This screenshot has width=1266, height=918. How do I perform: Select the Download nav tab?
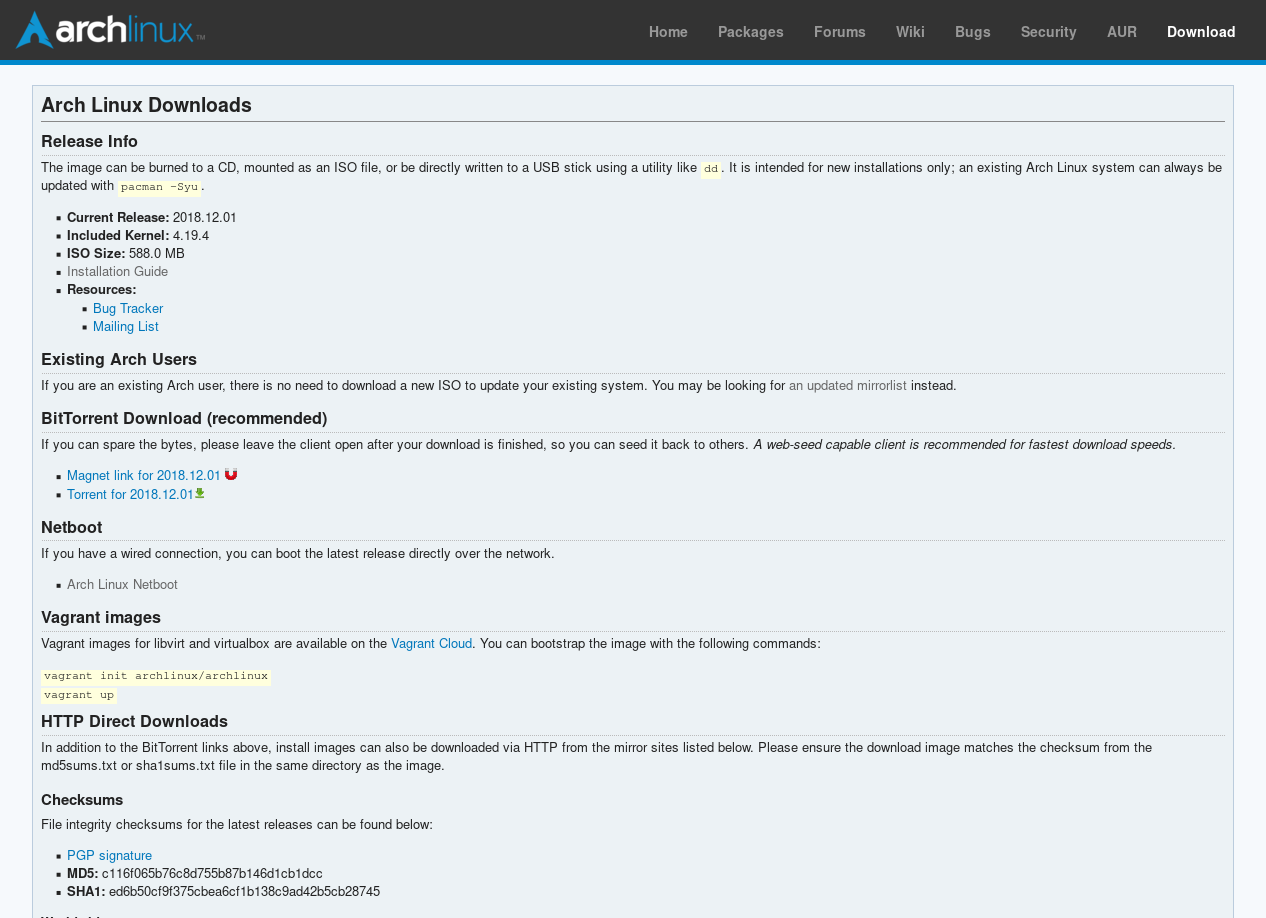pyautogui.click(x=1200, y=32)
